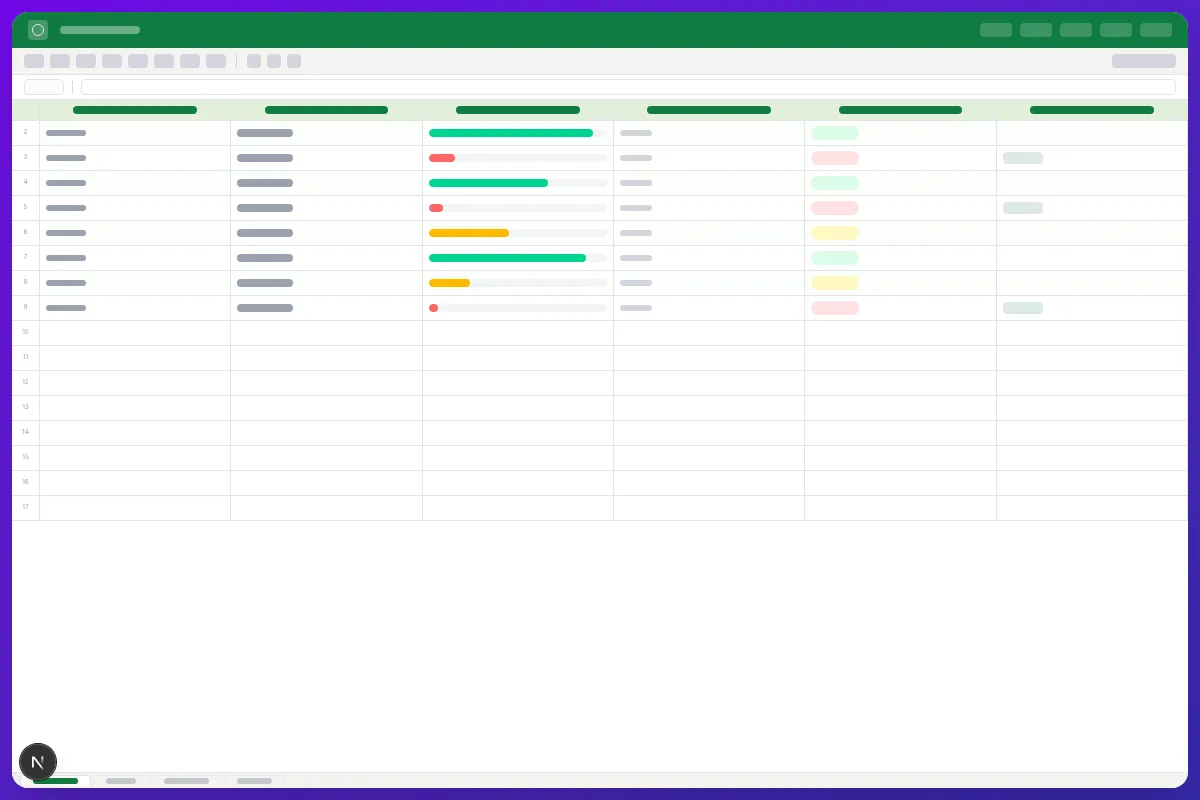This screenshot has width=1200, height=800.
Task: Click the red progress bar in row 3
Action: pos(442,158)
